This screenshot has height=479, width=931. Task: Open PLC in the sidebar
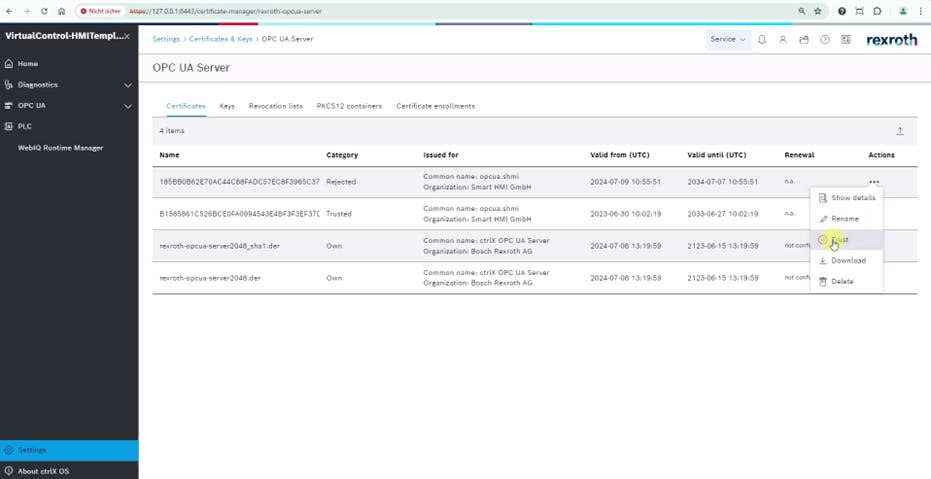(x=24, y=126)
